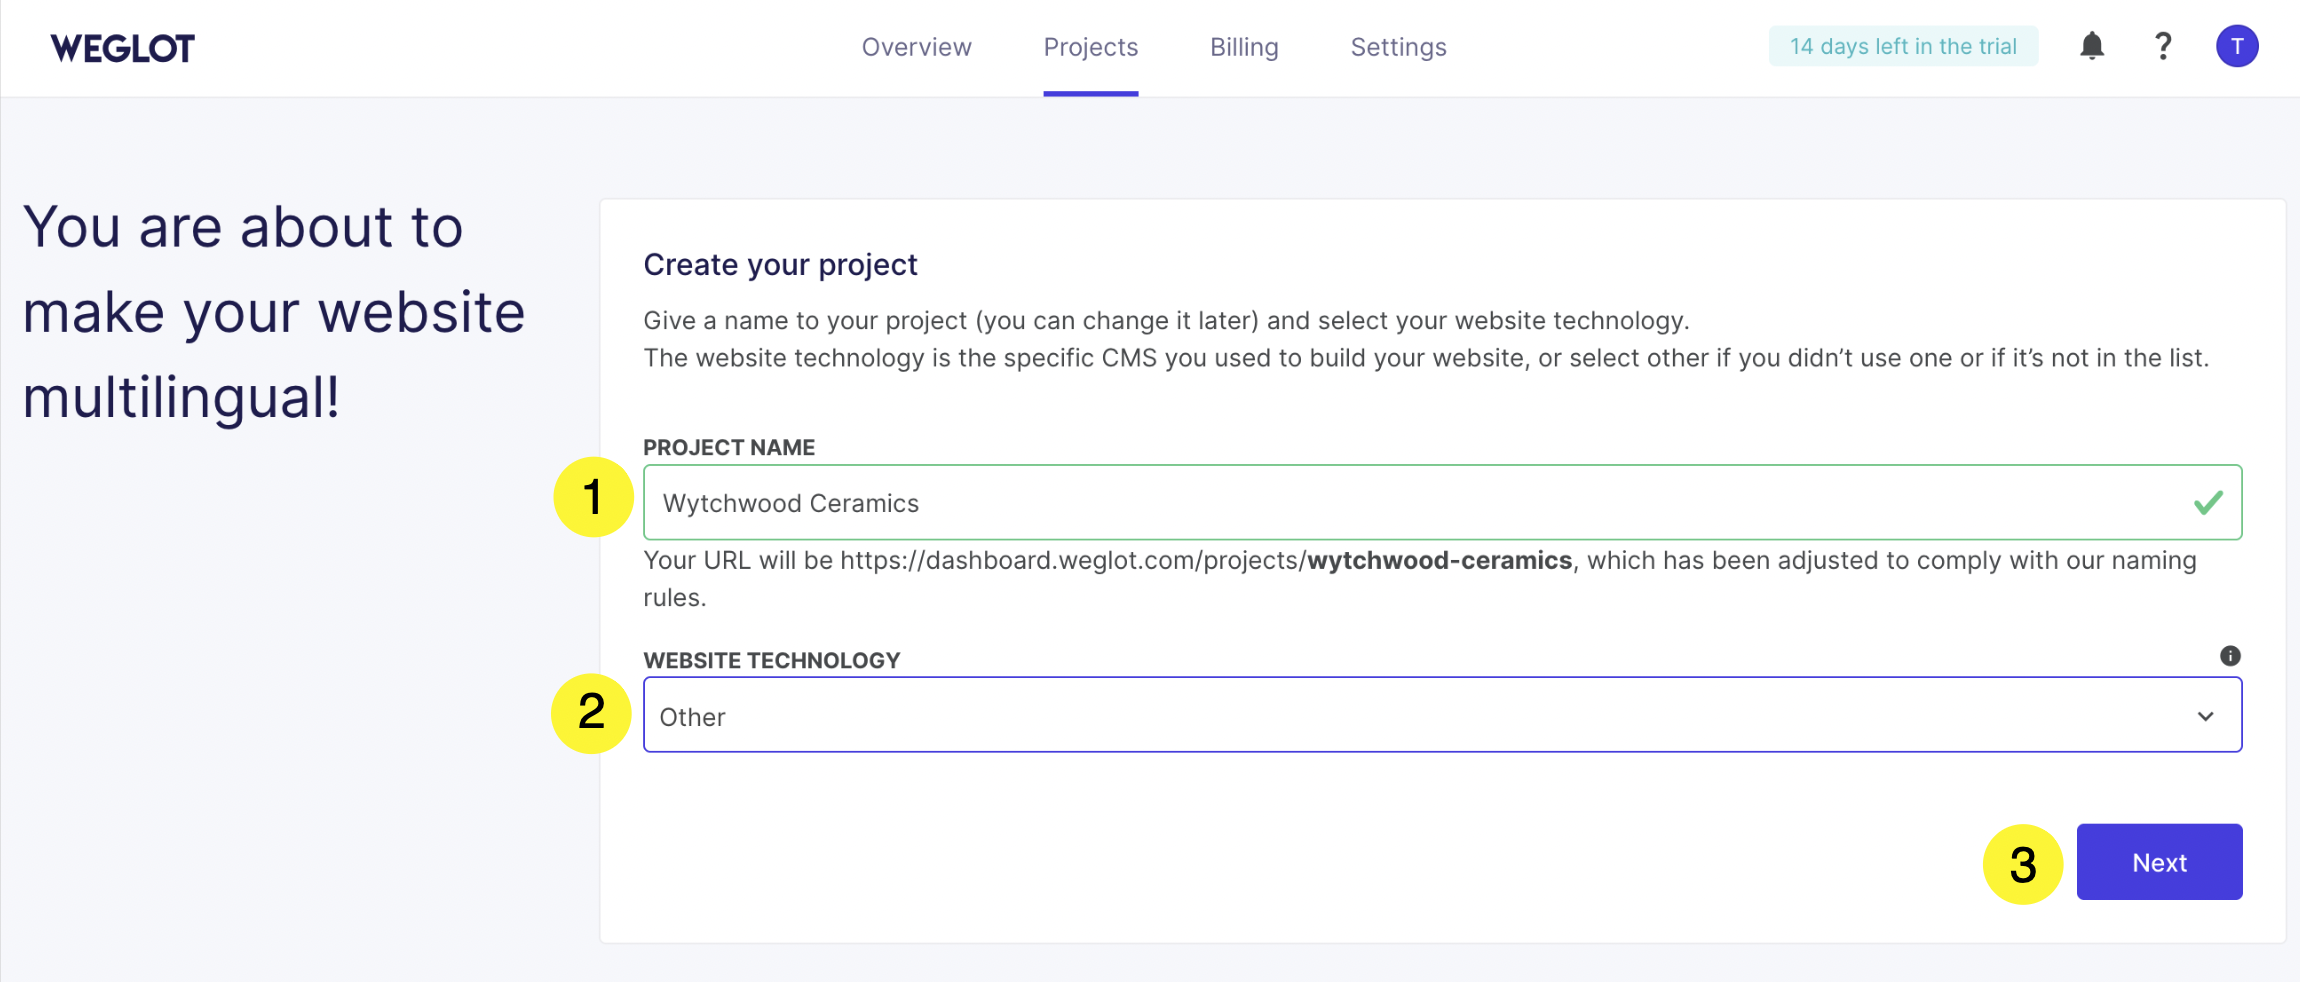The image size is (2300, 982).
Task: Switch to the Overview tab
Action: pyautogui.click(x=916, y=47)
